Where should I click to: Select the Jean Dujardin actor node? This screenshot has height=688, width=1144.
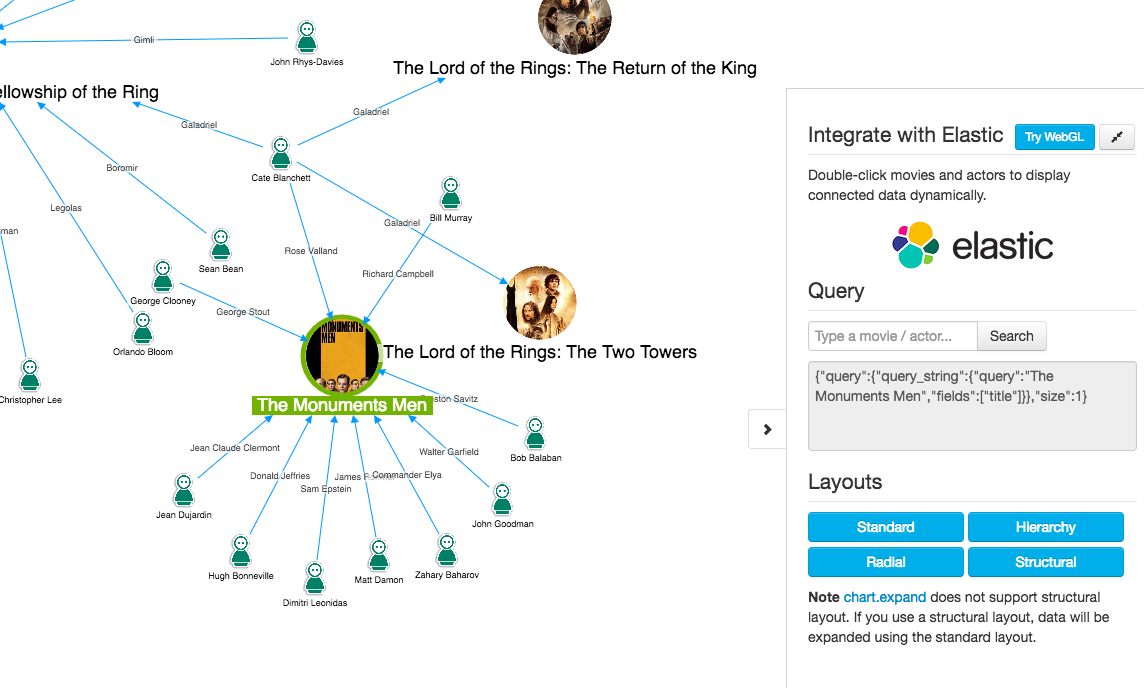184,491
